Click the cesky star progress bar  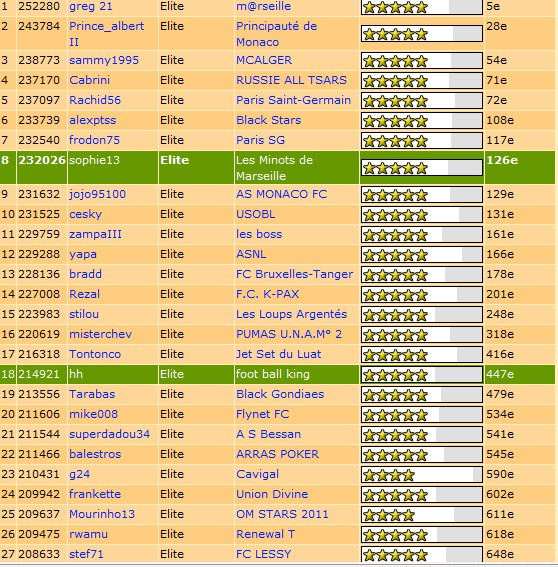click(422, 215)
